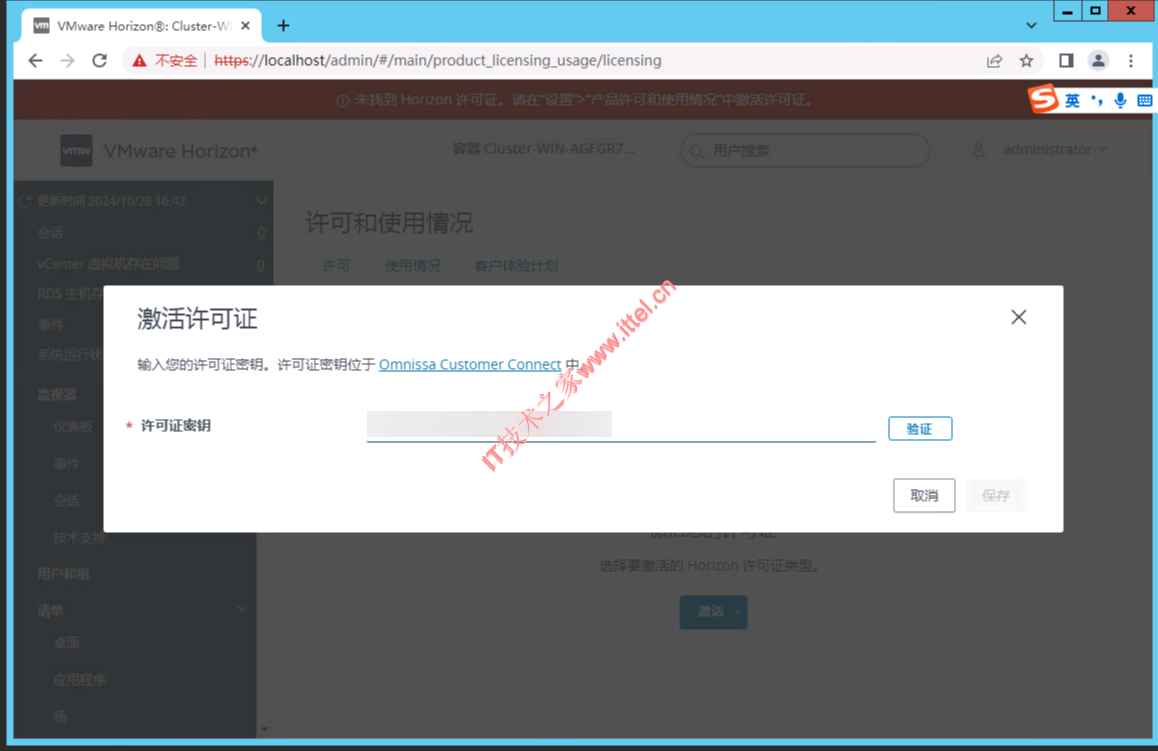Click the sidebar scrollbar down arrow
Screen dimensions: 1158x751
pyautogui.click(x=264, y=730)
